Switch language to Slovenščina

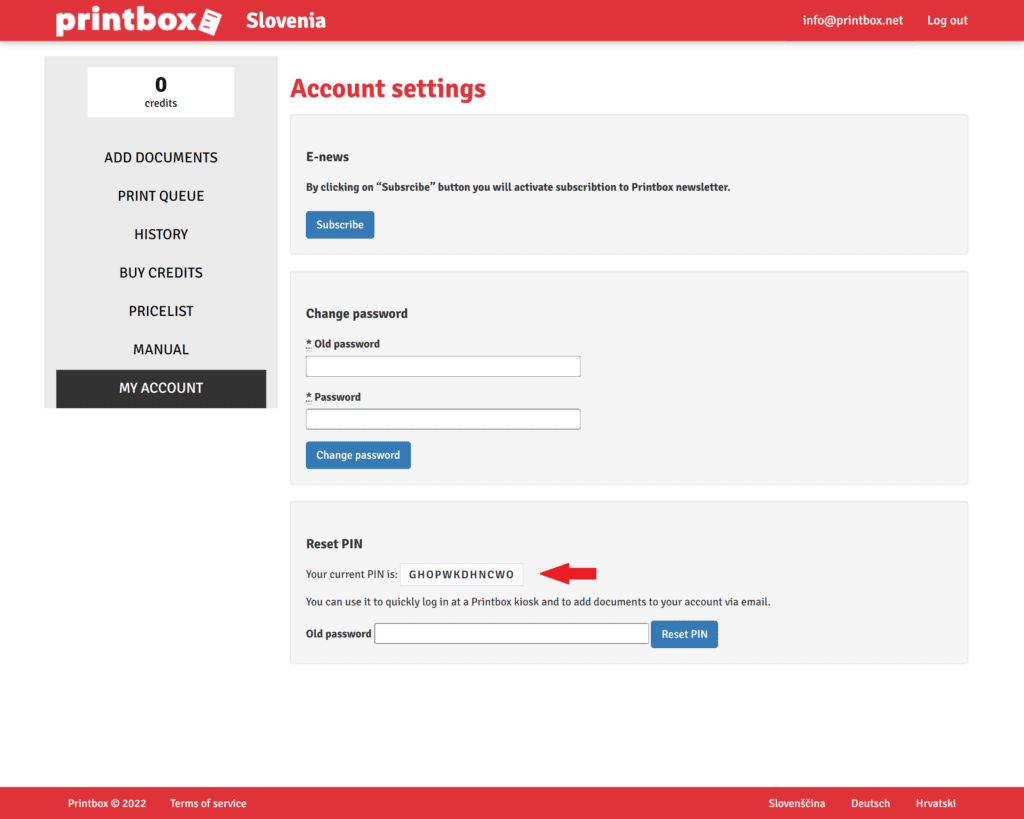point(797,803)
